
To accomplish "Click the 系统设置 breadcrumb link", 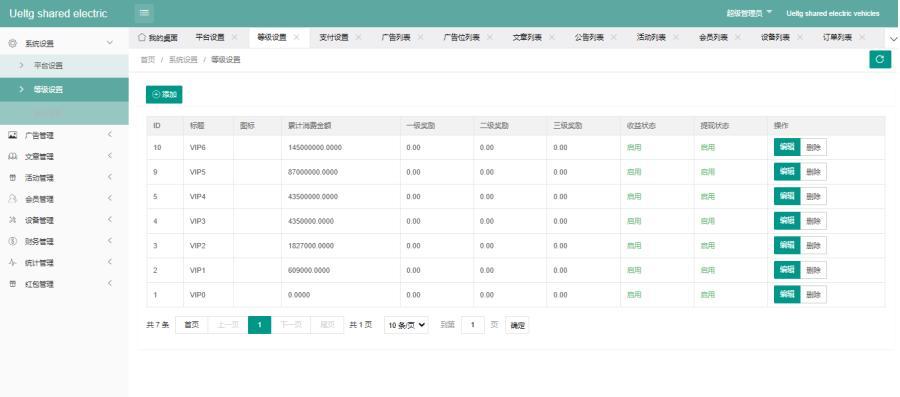I will pos(183,60).
